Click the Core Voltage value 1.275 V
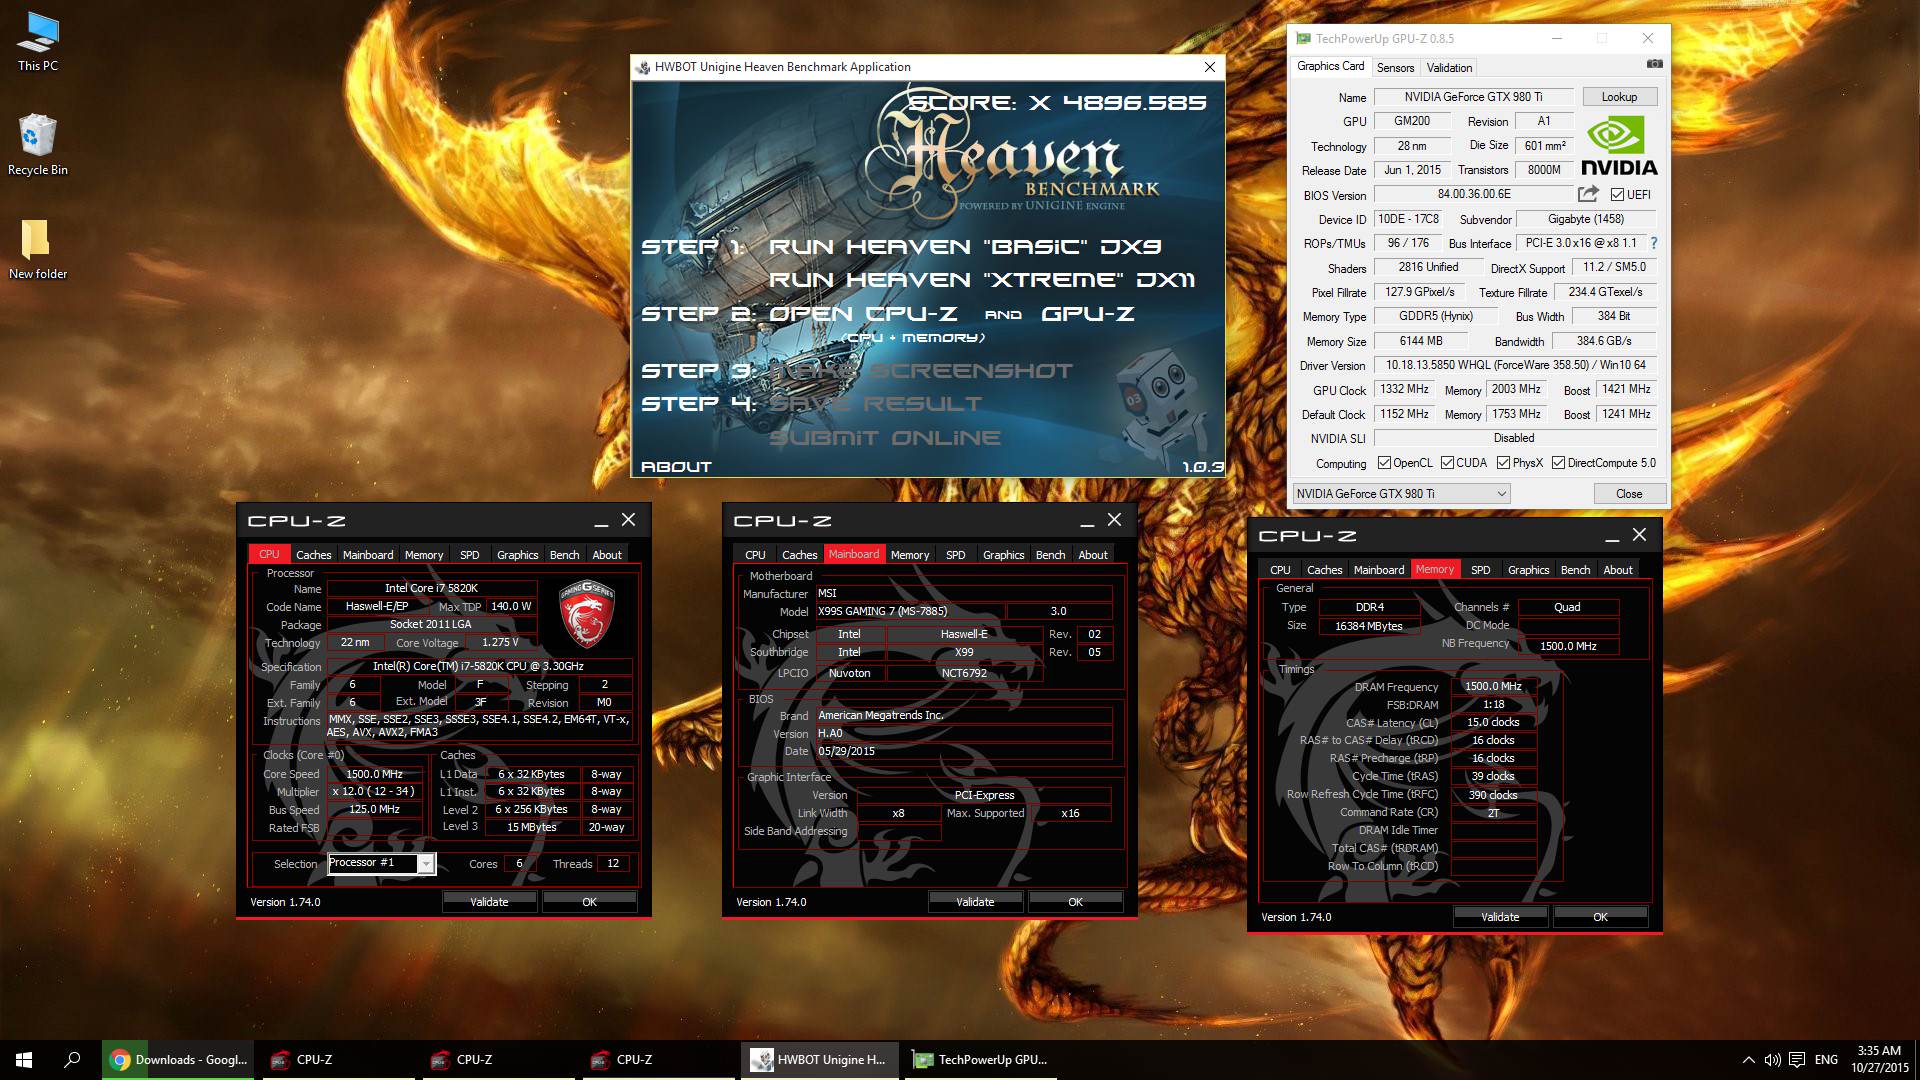This screenshot has width=1920, height=1080. coord(500,643)
